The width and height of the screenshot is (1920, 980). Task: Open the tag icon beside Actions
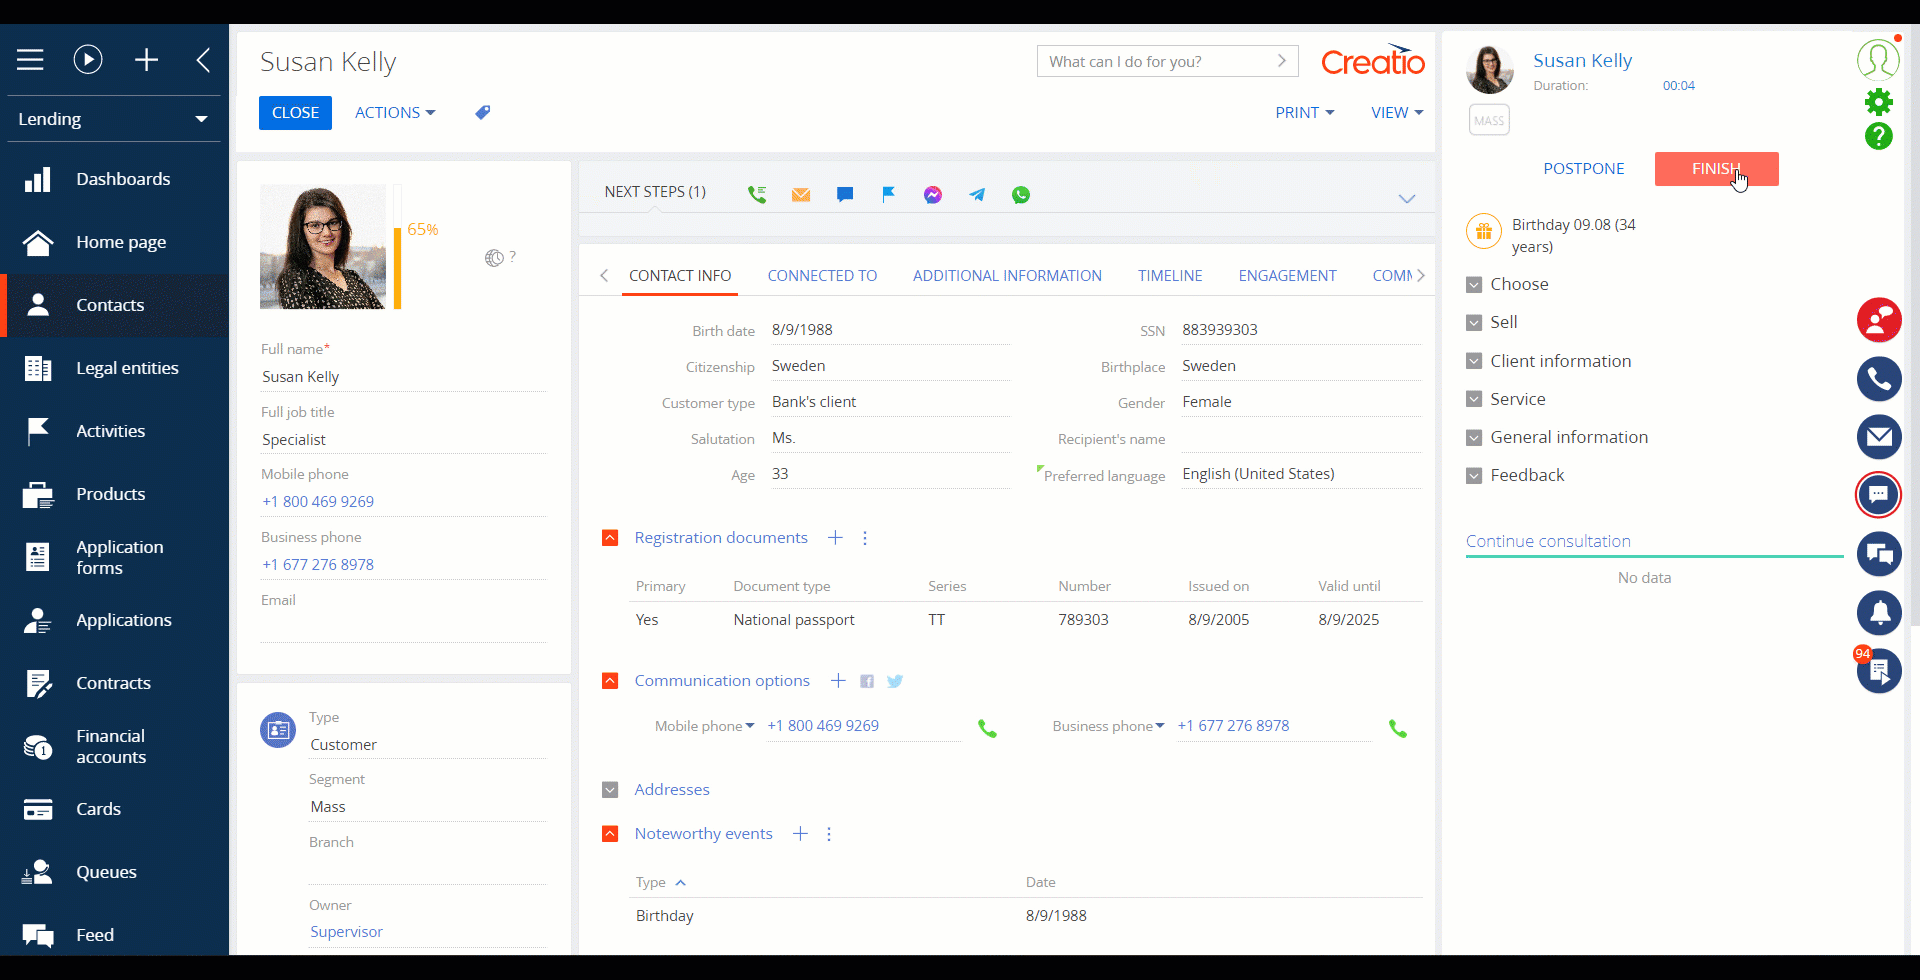[x=483, y=113]
